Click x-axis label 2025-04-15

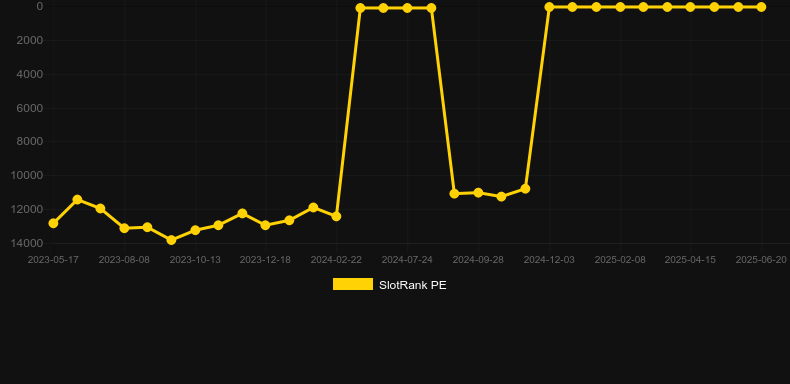coord(690,260)
